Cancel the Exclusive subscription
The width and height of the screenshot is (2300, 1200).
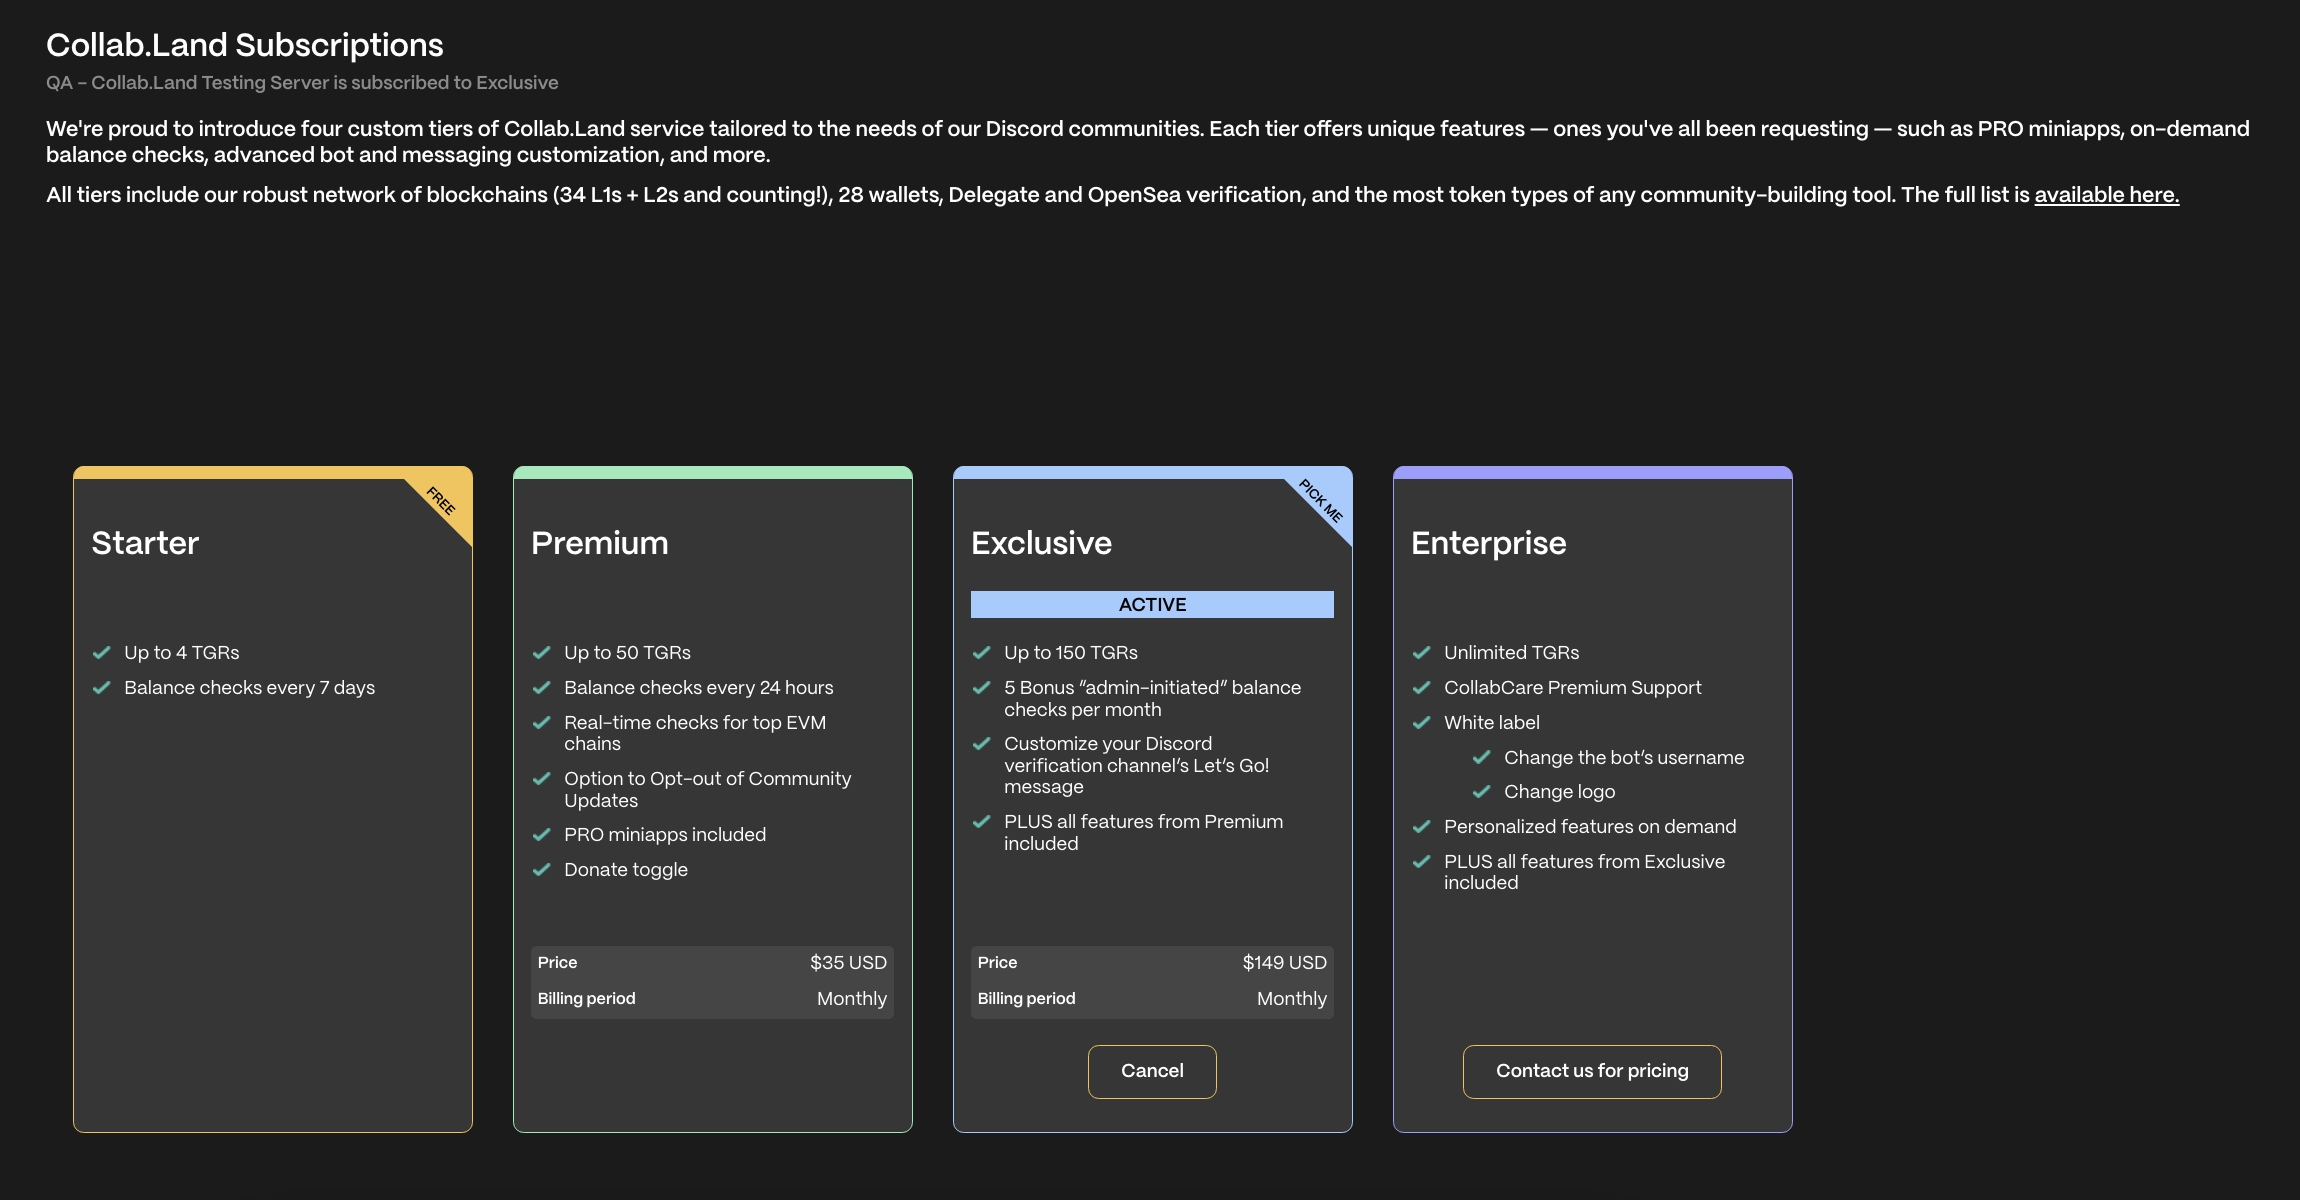pos(1152,1071)
